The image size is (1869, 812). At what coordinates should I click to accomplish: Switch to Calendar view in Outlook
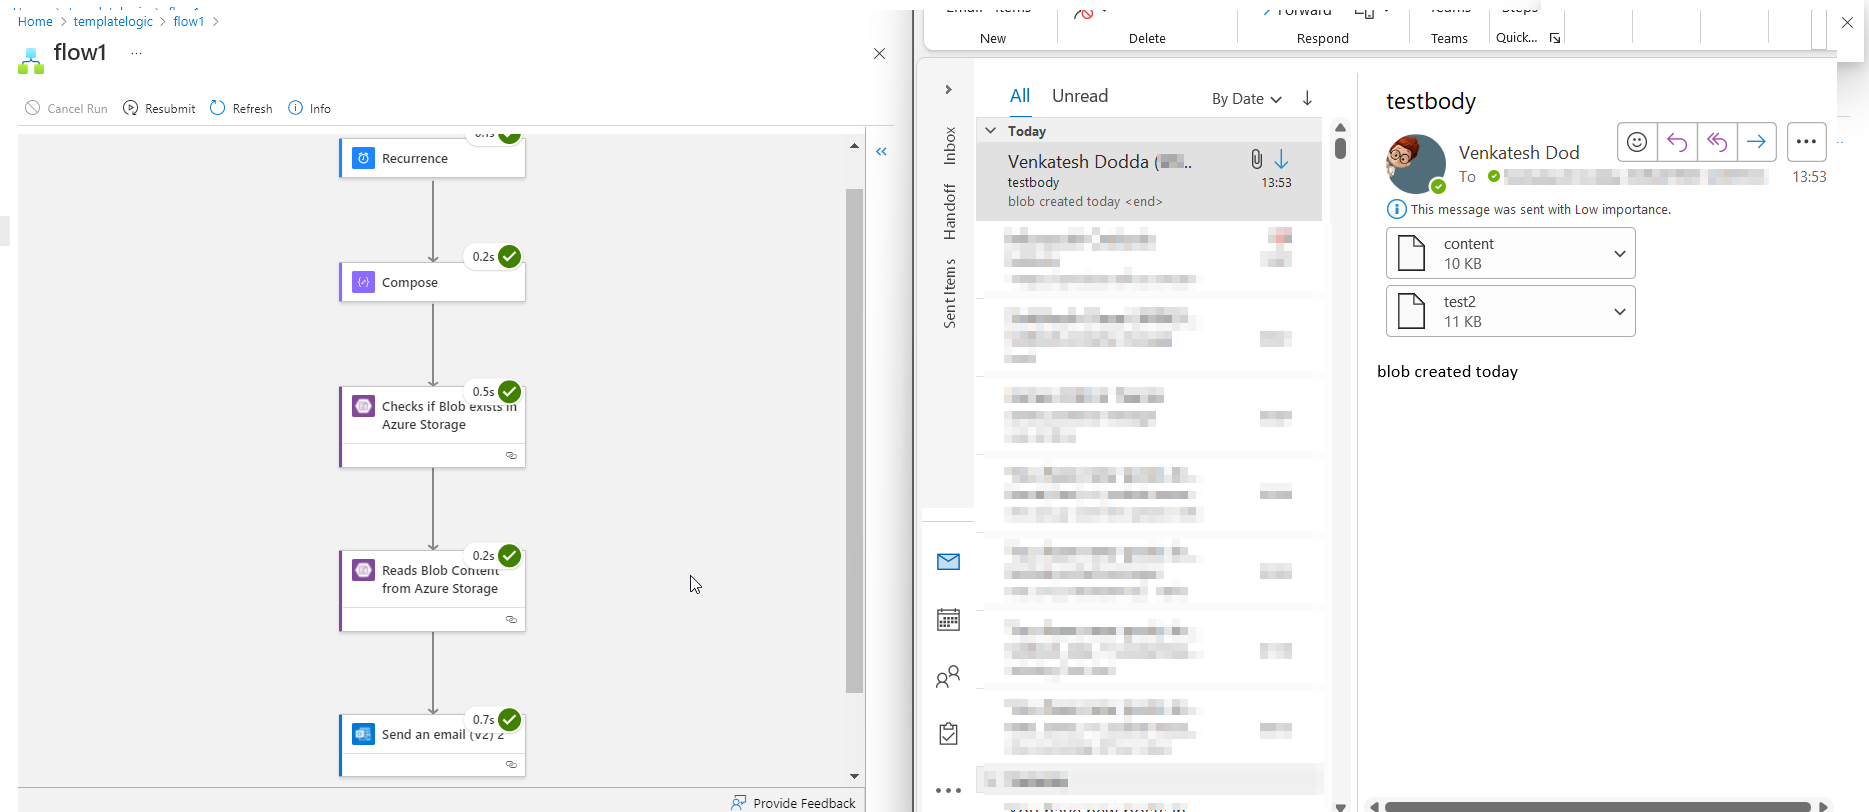coord(948,620)
